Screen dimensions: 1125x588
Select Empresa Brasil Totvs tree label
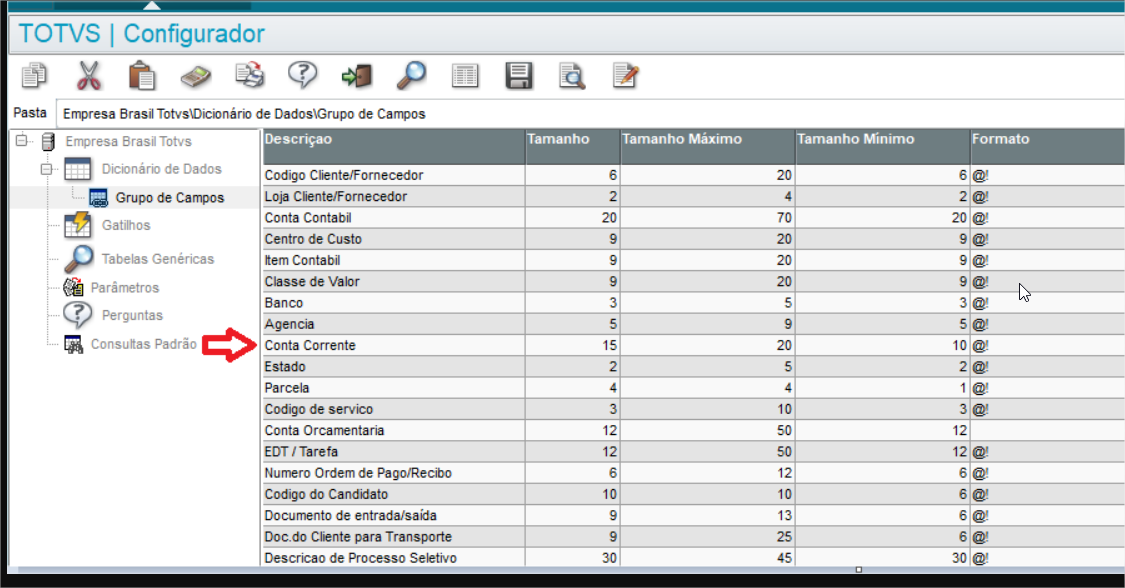pyautogui.click(x=128, y=141)
